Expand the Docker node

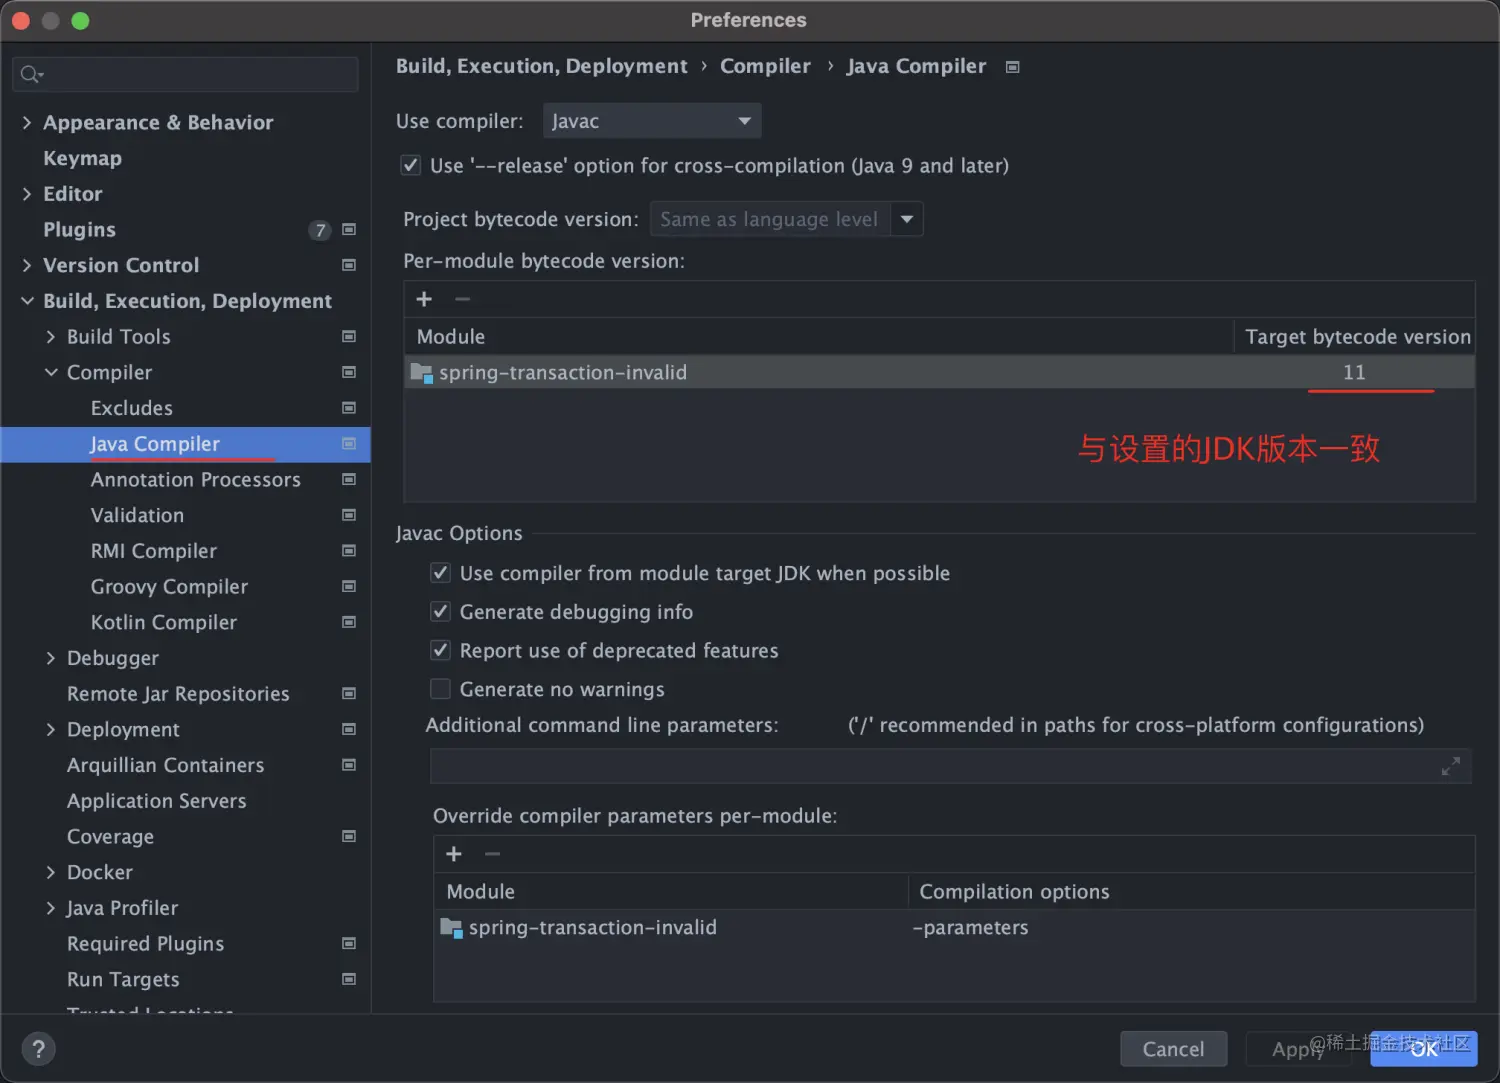(51, 872)
